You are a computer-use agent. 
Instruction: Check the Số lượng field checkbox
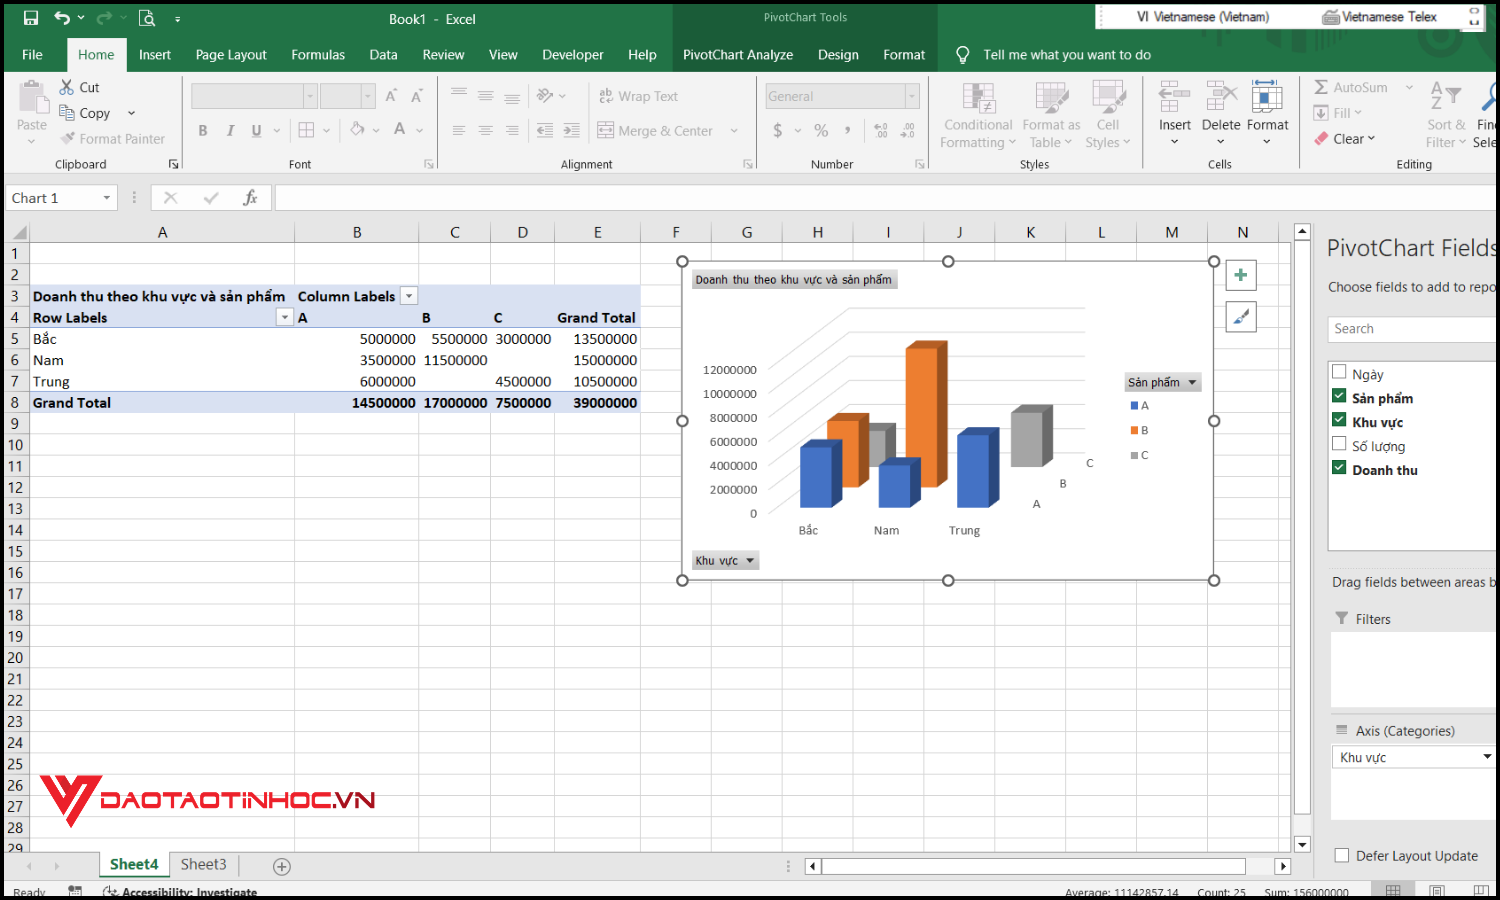pyautogui.click(x=1340, y=443)
